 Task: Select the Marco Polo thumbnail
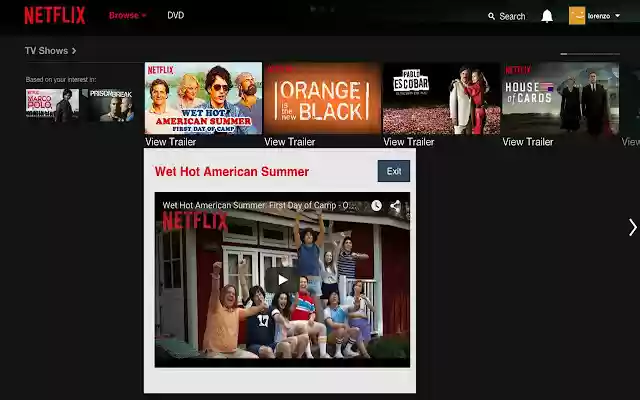pyautogui.click(x=52, y=105)
